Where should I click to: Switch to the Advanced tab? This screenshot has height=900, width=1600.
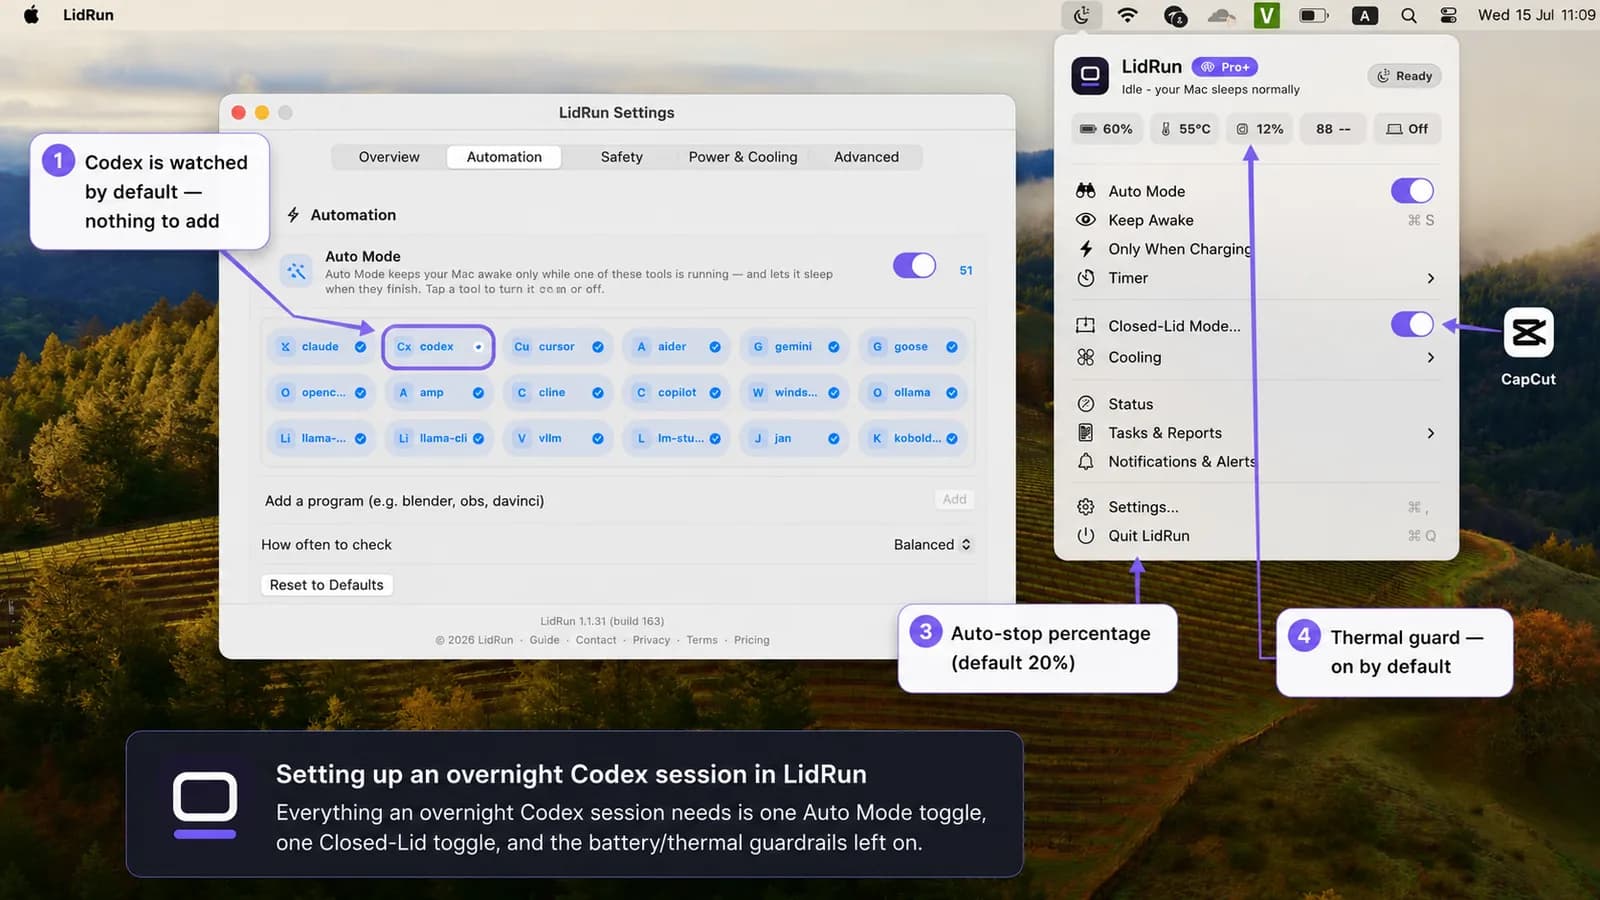tap(866, 157)
